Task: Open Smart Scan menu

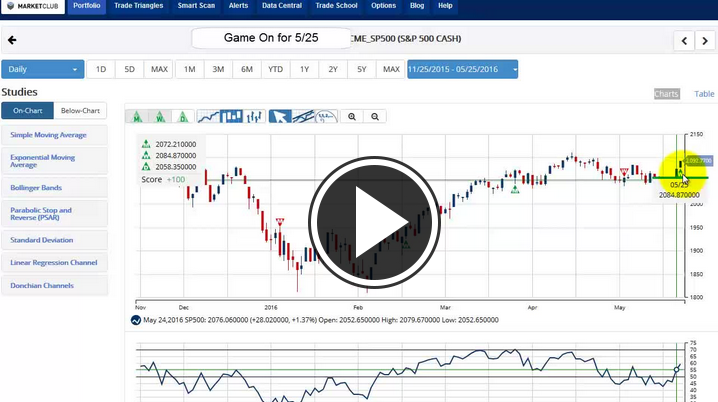Action: [x=196, y=6]
